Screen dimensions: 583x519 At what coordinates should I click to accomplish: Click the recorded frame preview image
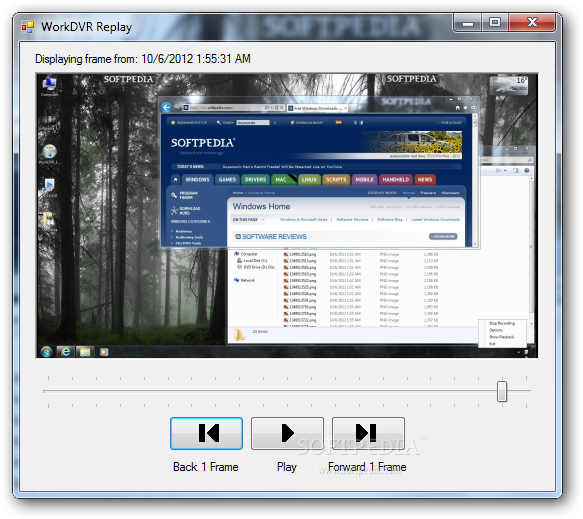pos(287,216)
